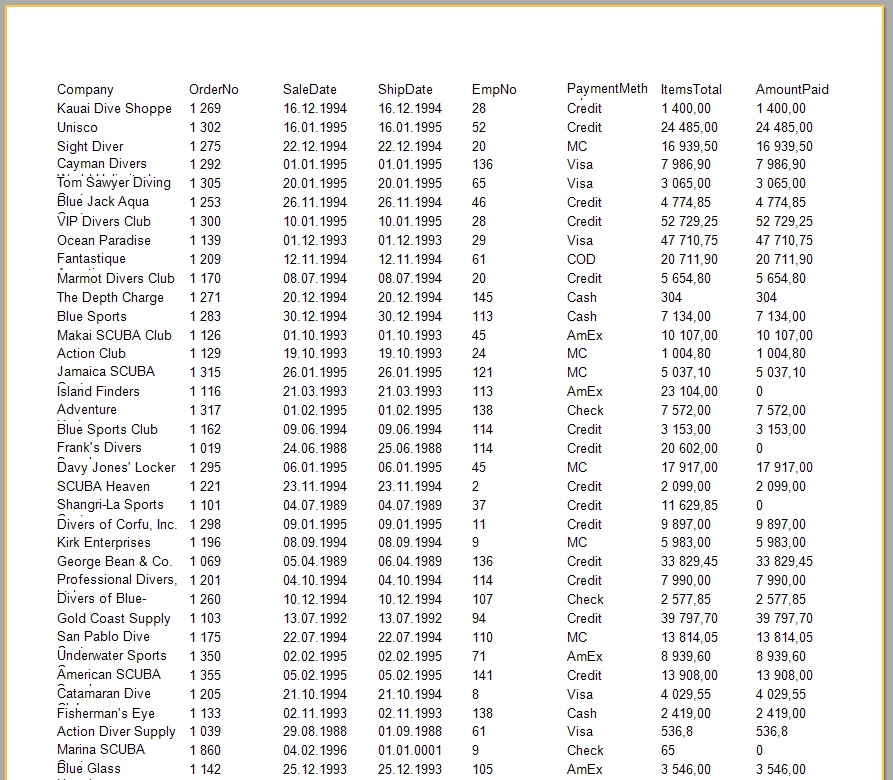
Task: Click employee number 145
Action: (x=482, y=298)
